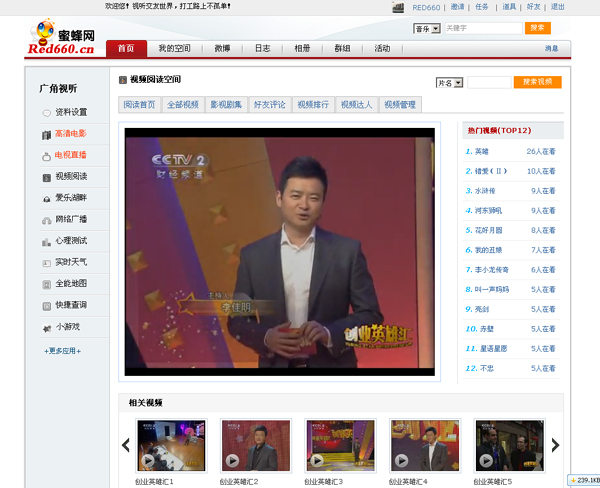The width and height of the screenshot is (600, 488).
Task: Click the 视频阅读 sidebar icon
Action: click(46, 178)
